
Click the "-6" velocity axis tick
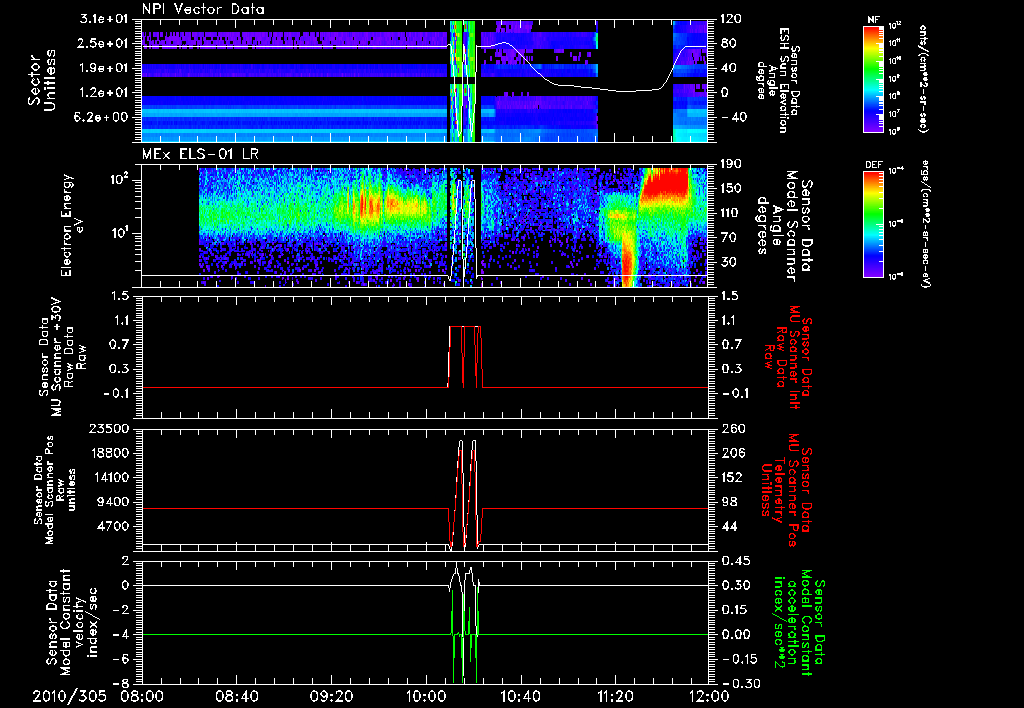(x=121, y=659)
